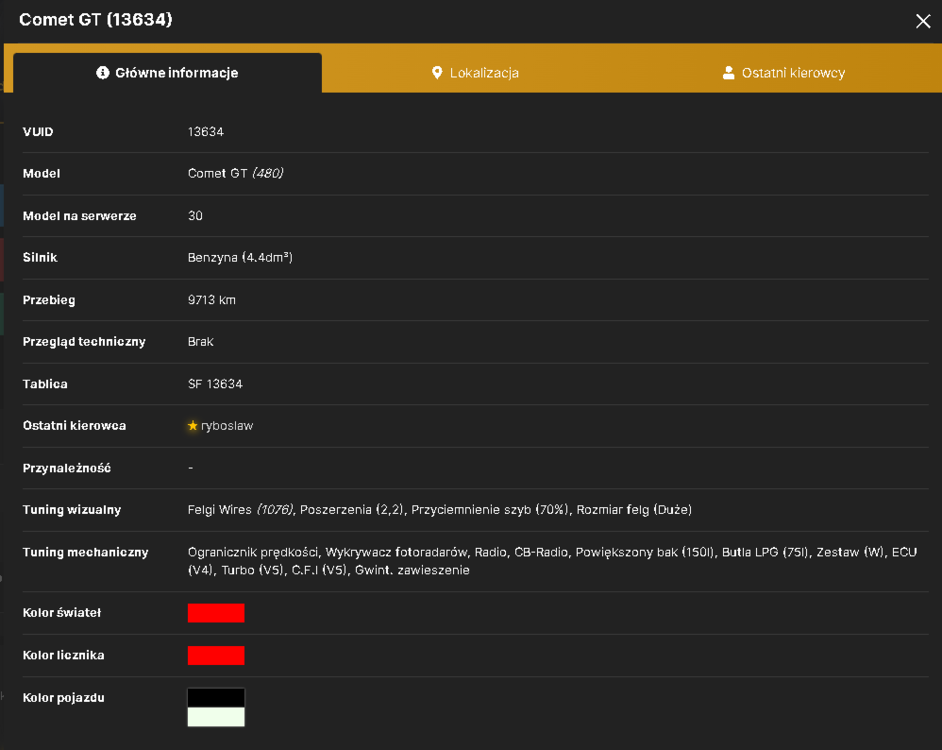
Task: Click the plate number SF 13634
Action: [x=215, y=383]
